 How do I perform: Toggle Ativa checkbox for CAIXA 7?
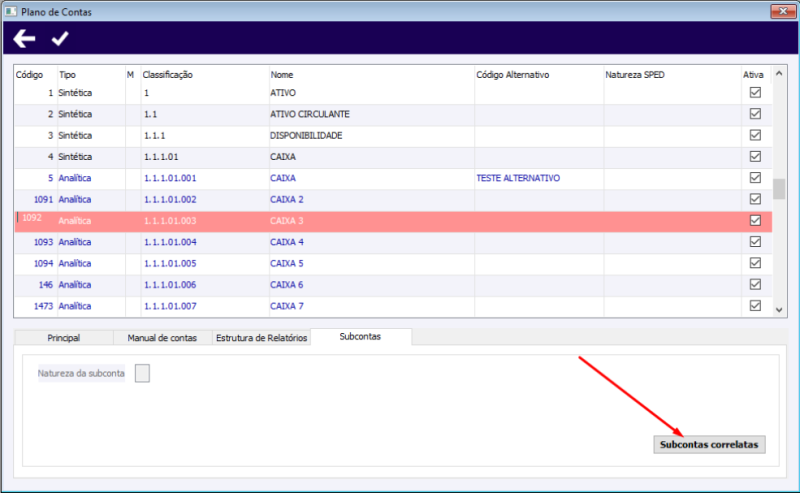point(755,306)
